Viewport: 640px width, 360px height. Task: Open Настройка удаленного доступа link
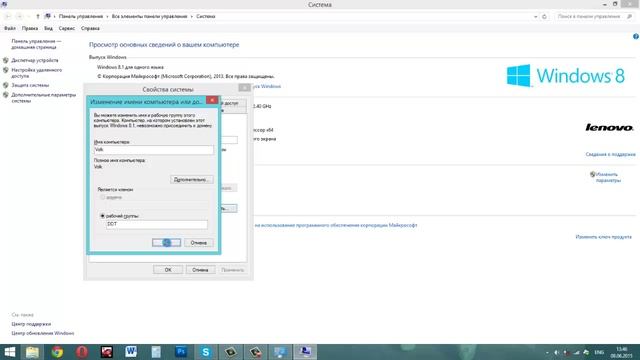pos(37,73)
